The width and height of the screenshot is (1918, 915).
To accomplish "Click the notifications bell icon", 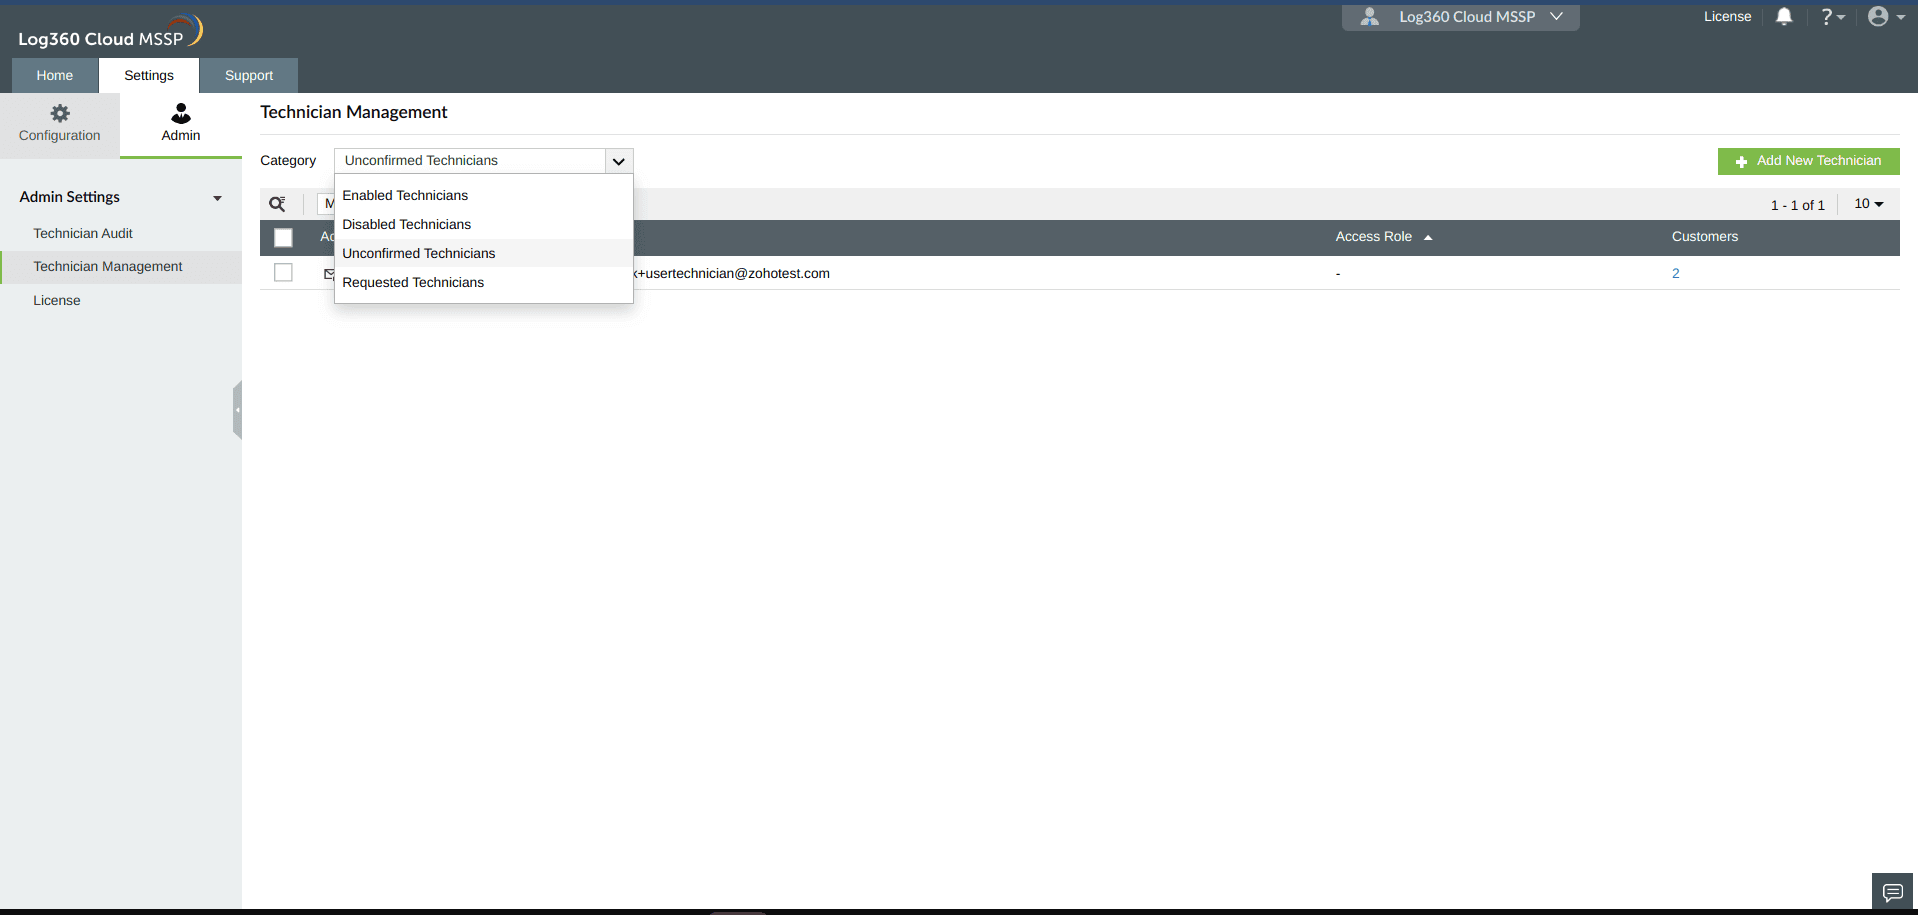I will coord(1784,16).
